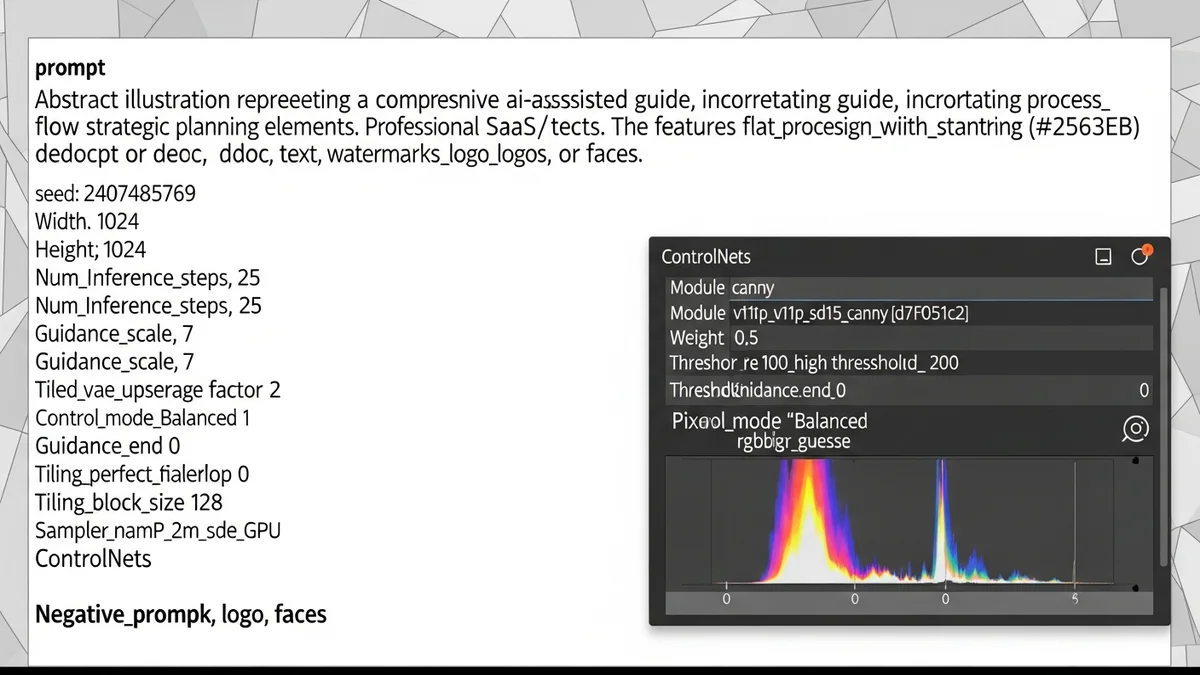The image size is (1200, 675).
Task: Open the Pixel_mode Balanced selector
Action: pos(770,421)
